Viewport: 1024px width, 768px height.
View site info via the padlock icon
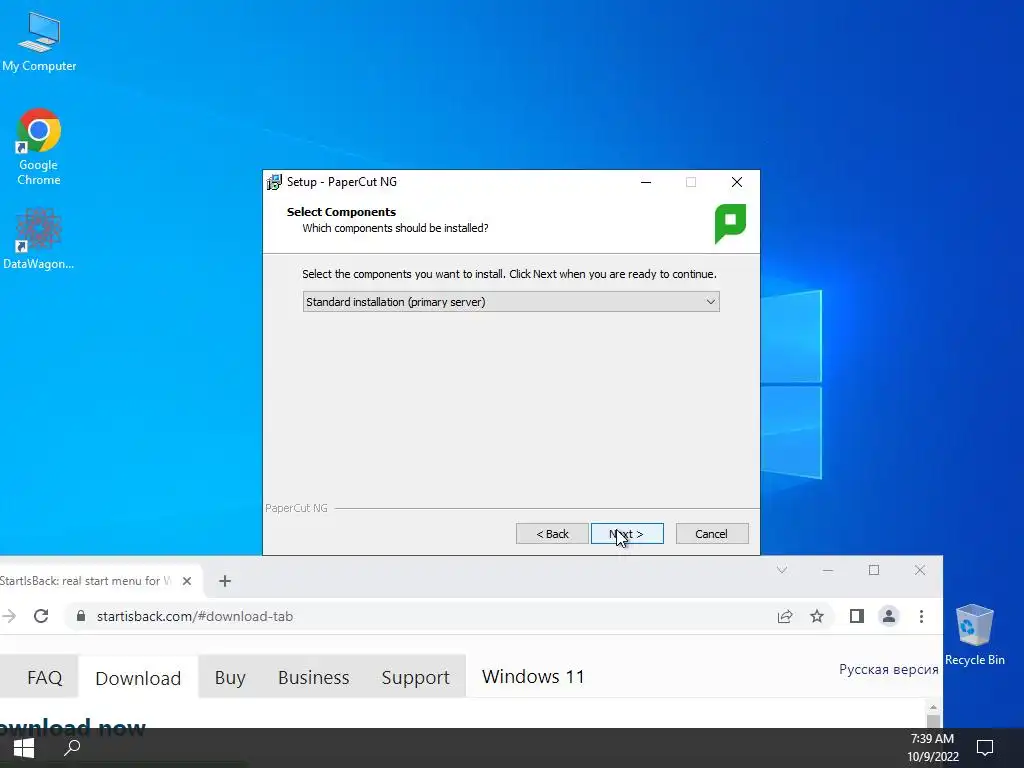tap(81, 616)
